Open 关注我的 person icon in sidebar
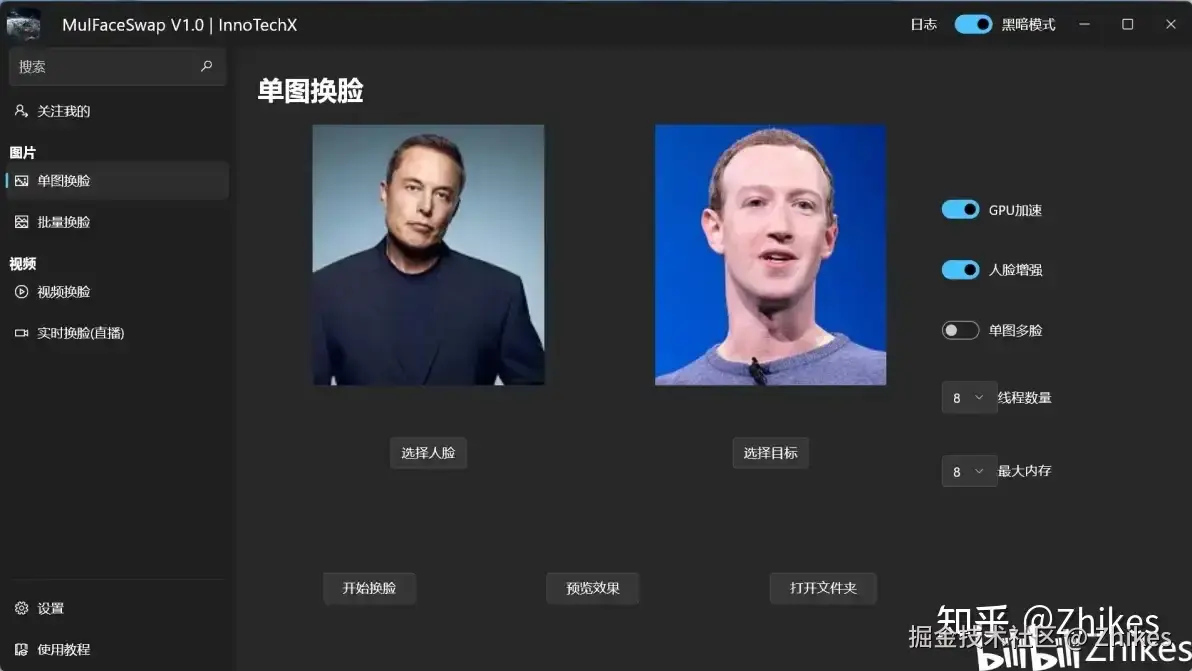The height and width of the screenshot is (671, 1192). [21, 111]
